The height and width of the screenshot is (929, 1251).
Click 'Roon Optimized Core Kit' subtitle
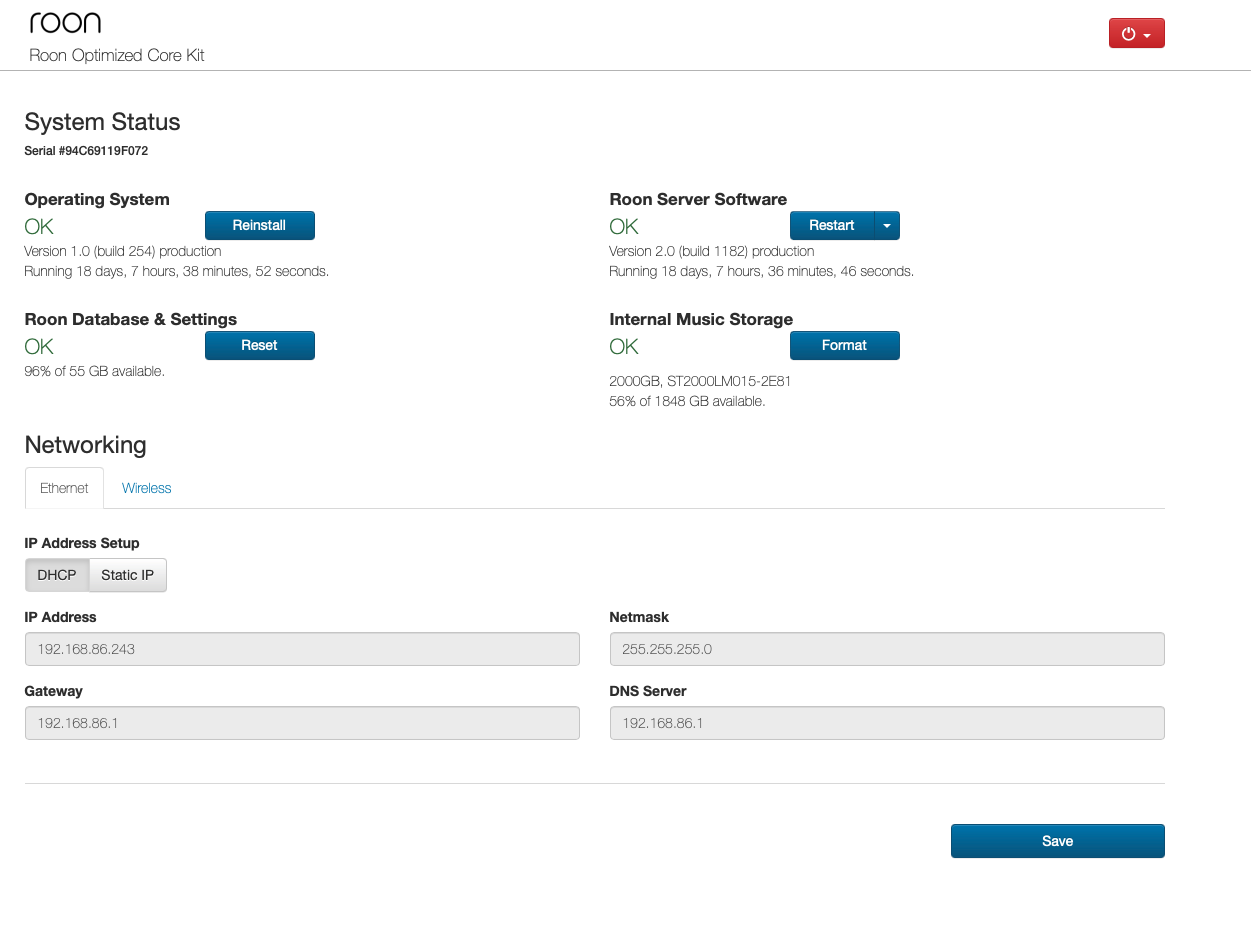pos(117,55)
